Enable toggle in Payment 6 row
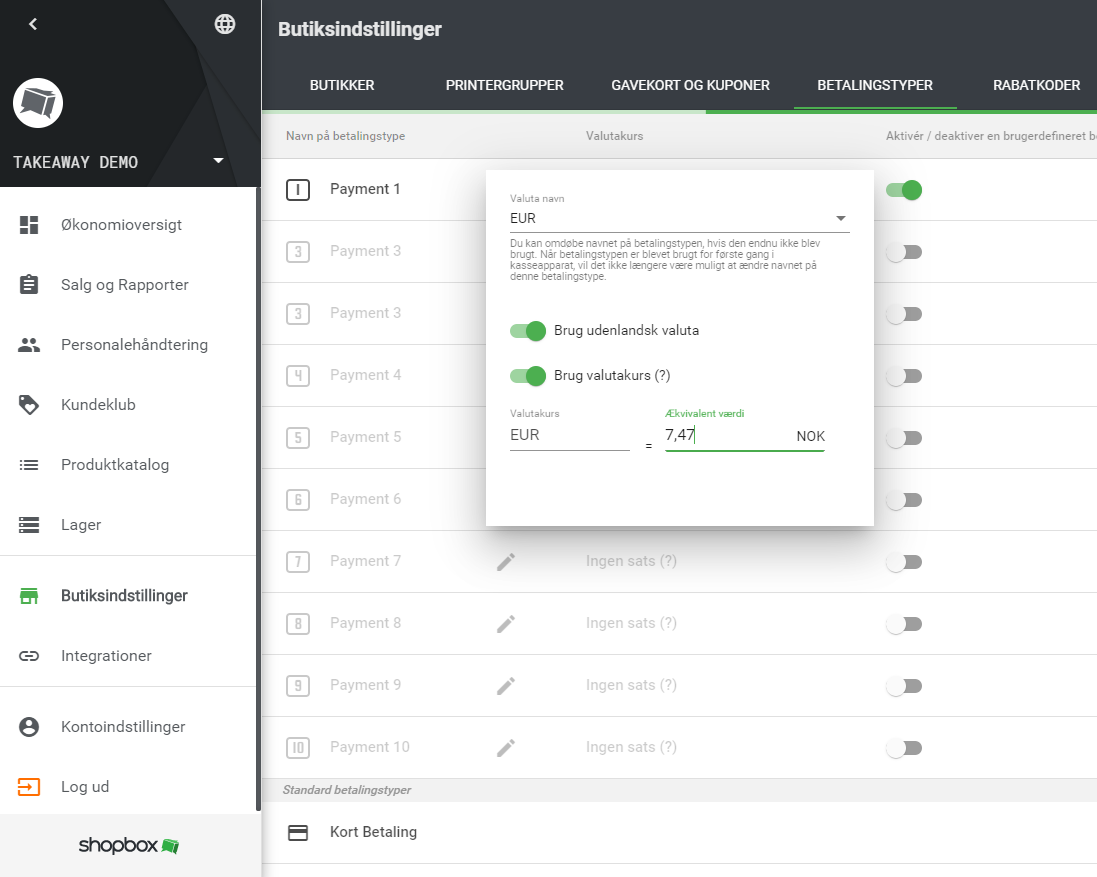This screenshot has width=1097, height=877. point(904,500)
